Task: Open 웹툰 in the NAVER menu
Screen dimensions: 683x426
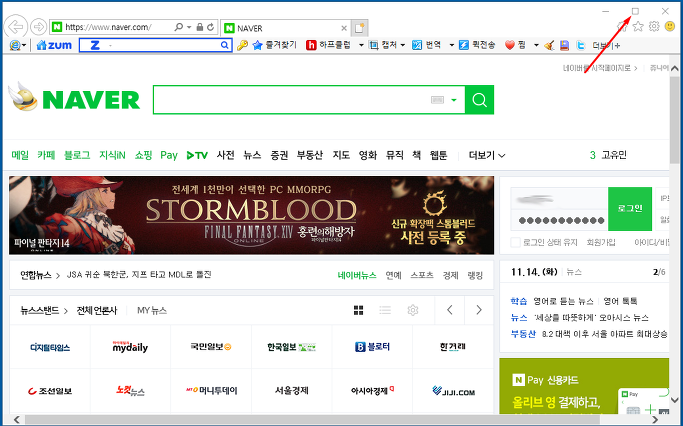Action: click(438, 155)
